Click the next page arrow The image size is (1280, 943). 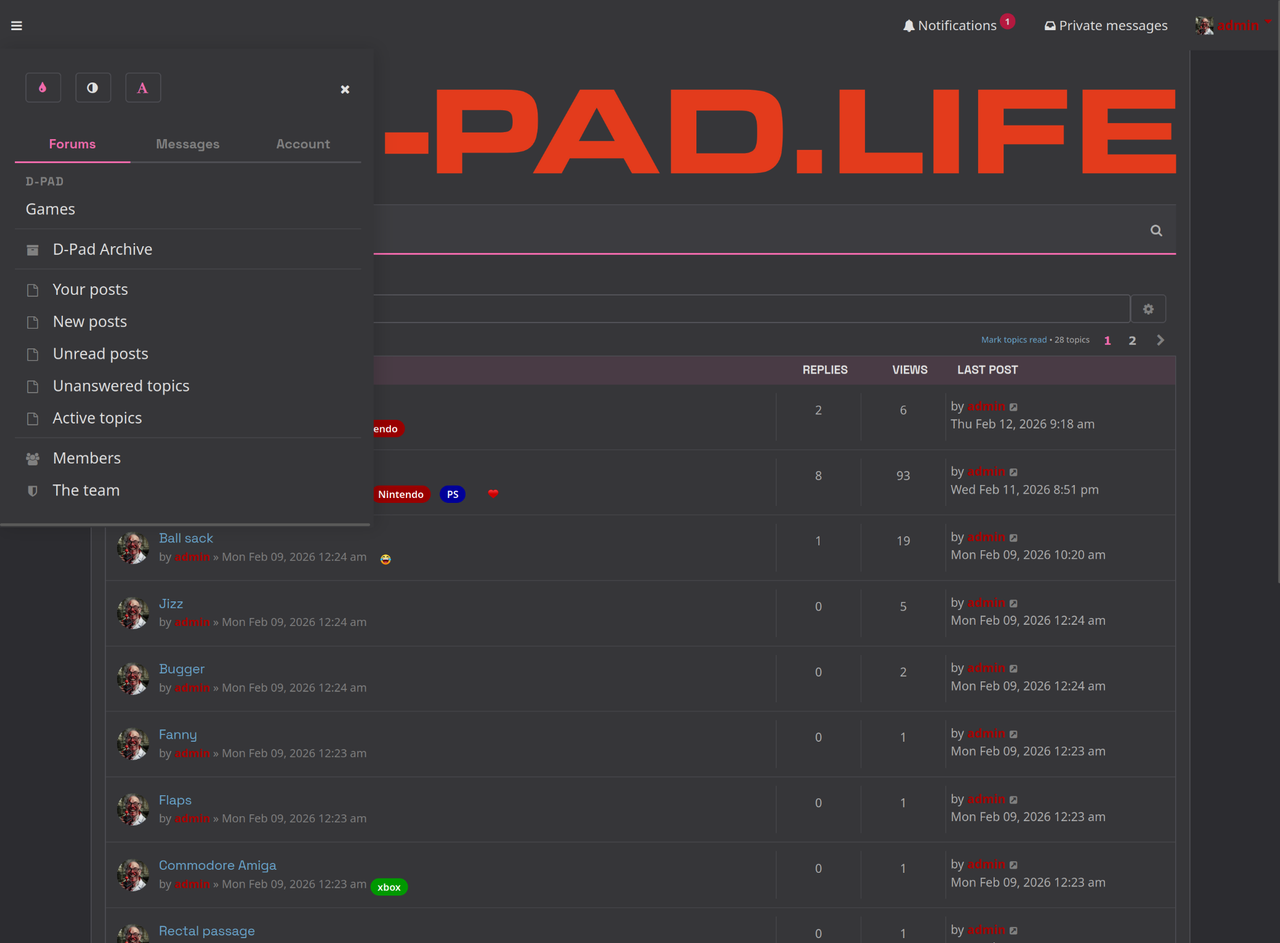tap(1160, 340)
